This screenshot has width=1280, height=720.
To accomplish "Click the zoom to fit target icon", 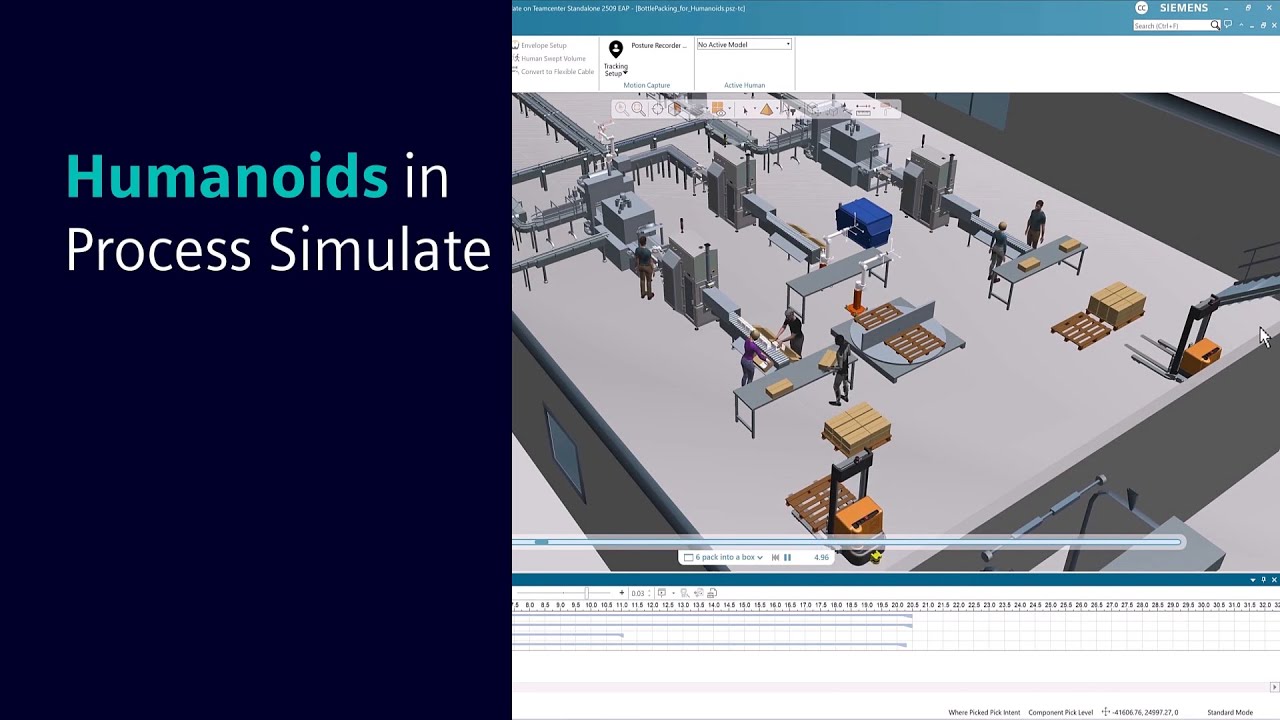I will click(658, 108).
